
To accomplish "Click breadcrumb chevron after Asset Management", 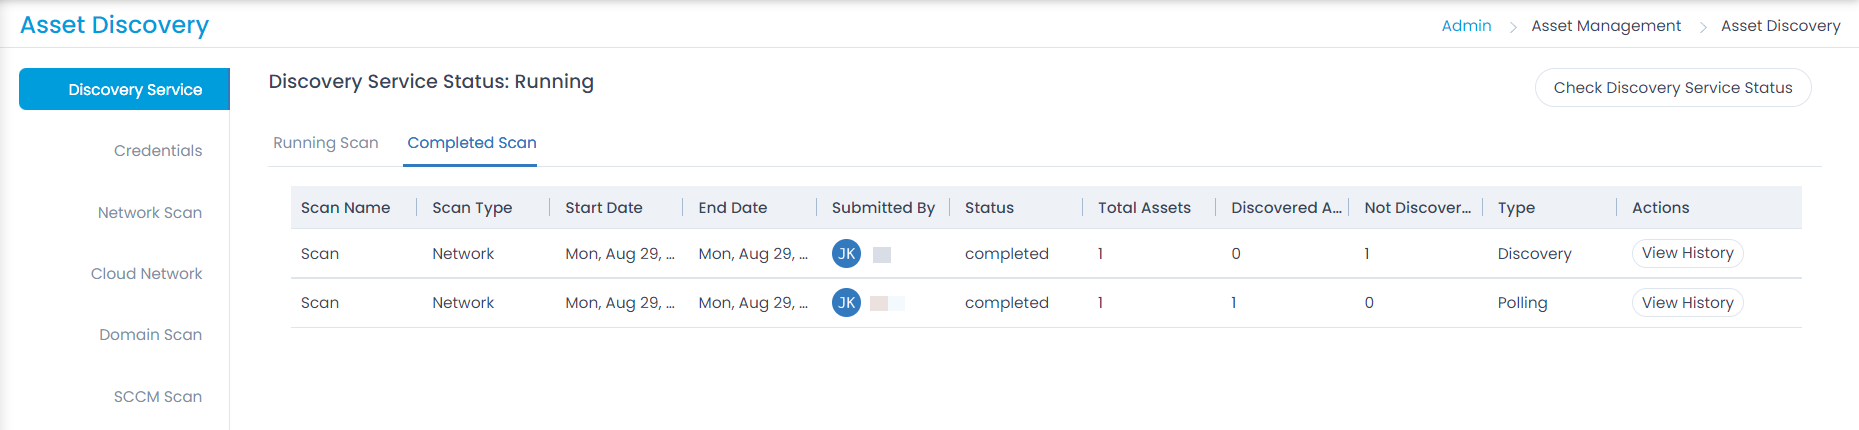I will tap(1703, 27).
